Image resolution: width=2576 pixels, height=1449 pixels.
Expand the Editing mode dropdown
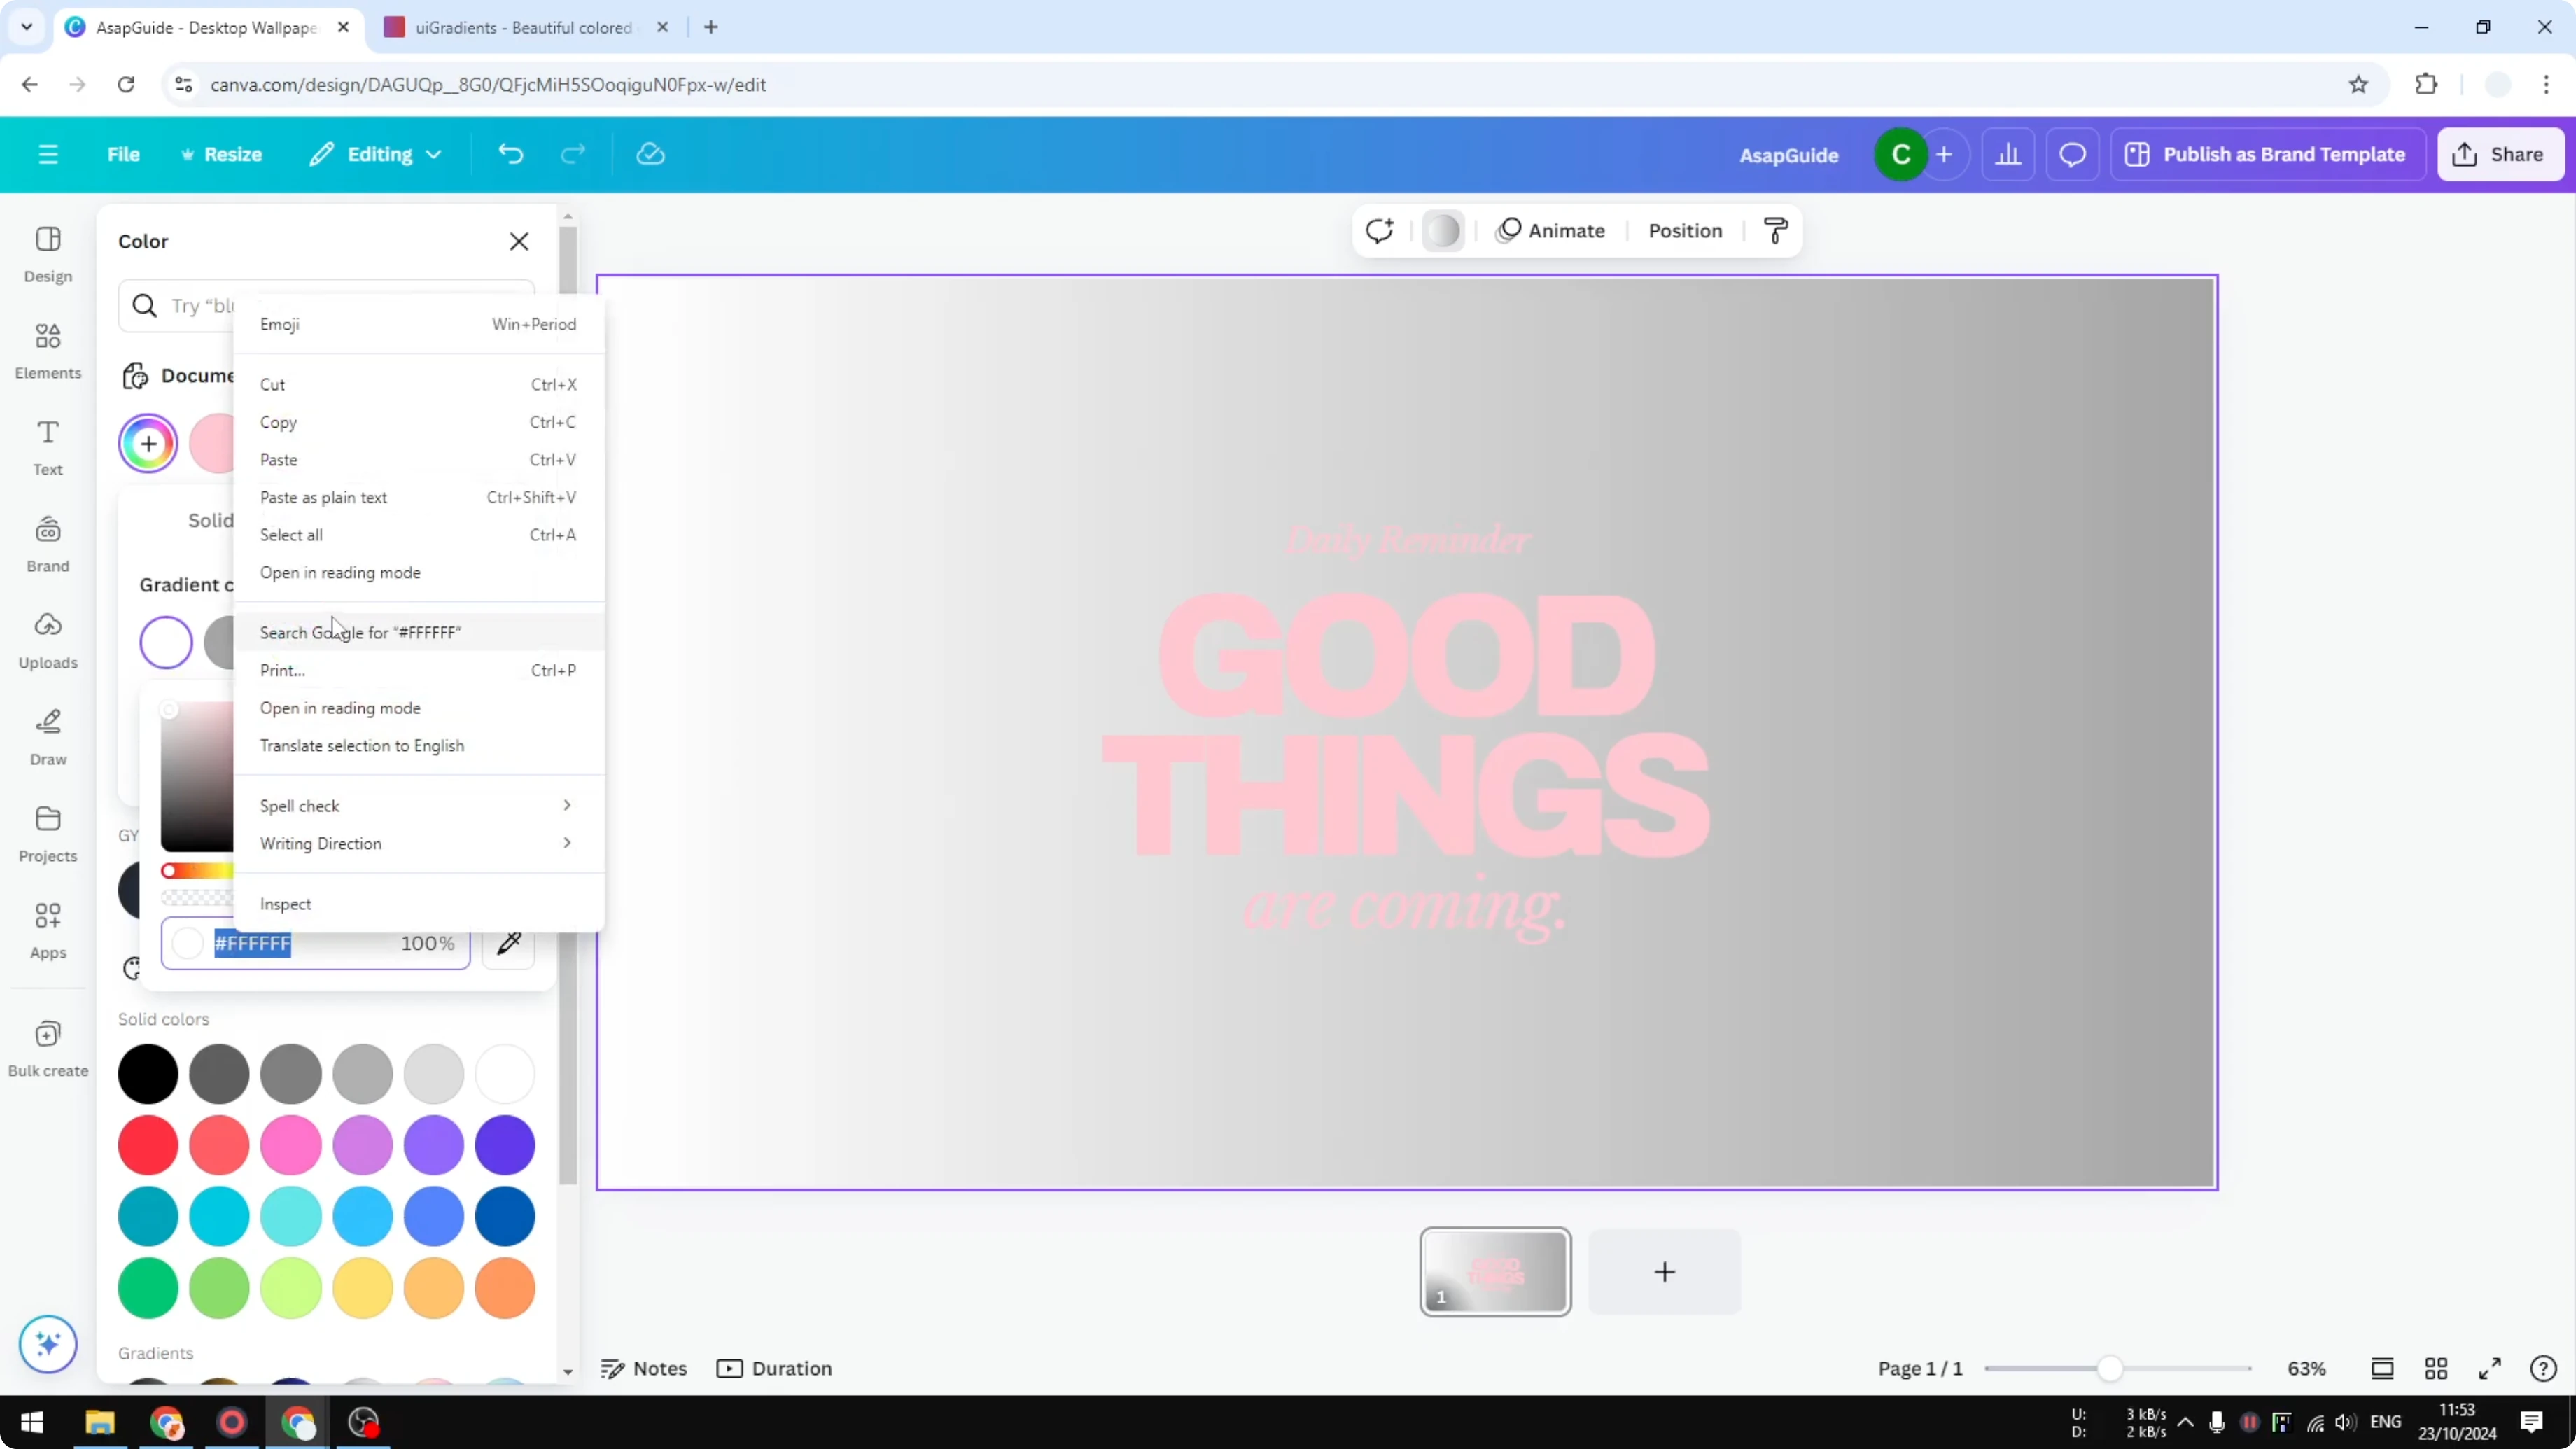pos(375,154)
